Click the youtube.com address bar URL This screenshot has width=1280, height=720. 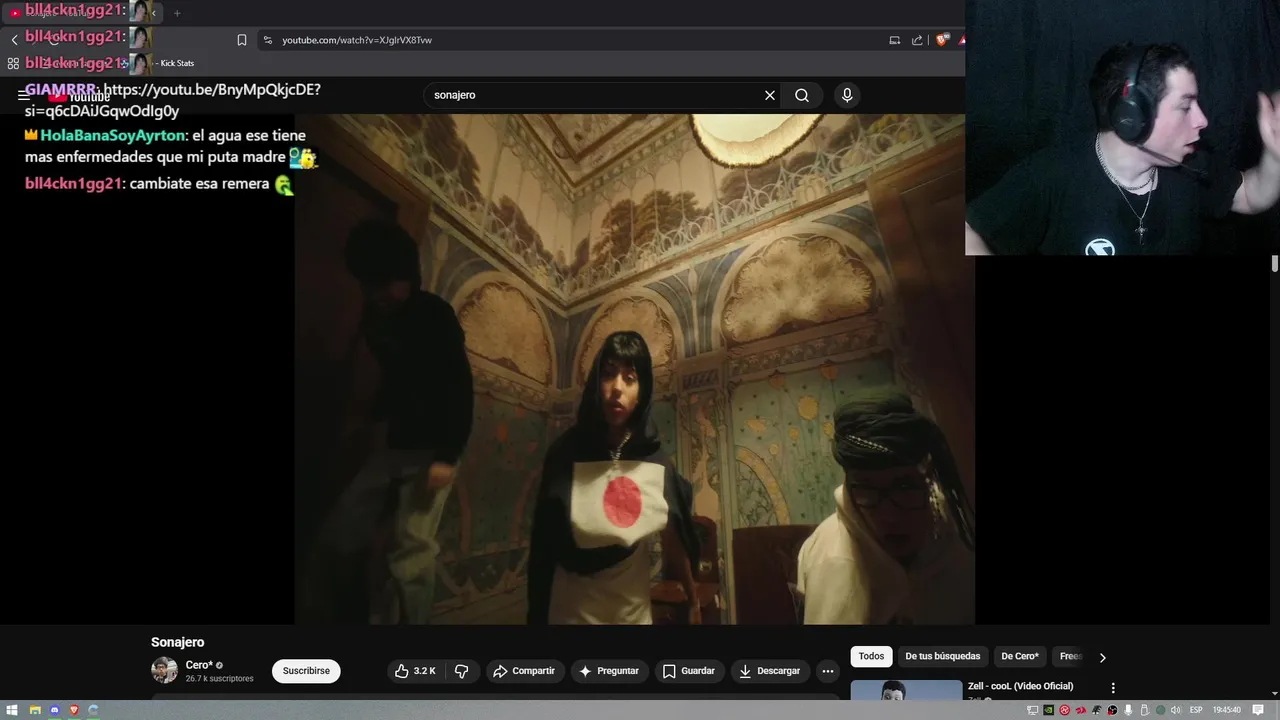357,40
